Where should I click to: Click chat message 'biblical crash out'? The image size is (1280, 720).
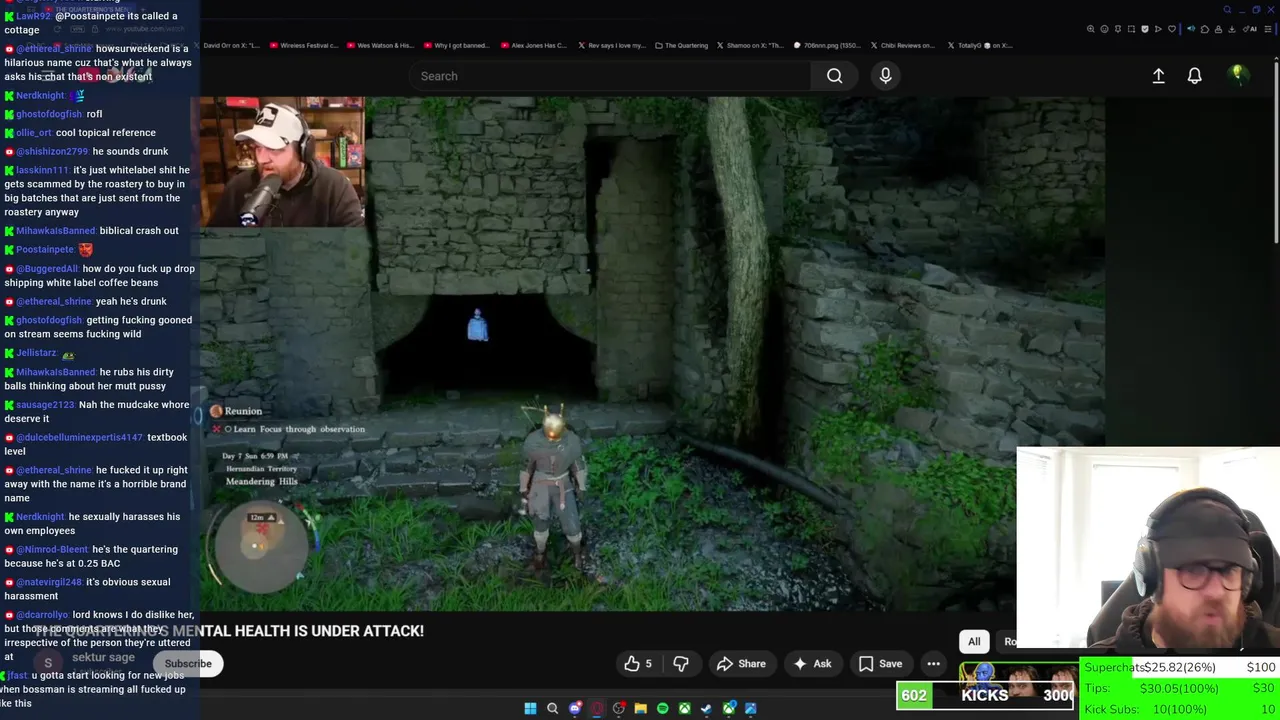tap(139, 231)
